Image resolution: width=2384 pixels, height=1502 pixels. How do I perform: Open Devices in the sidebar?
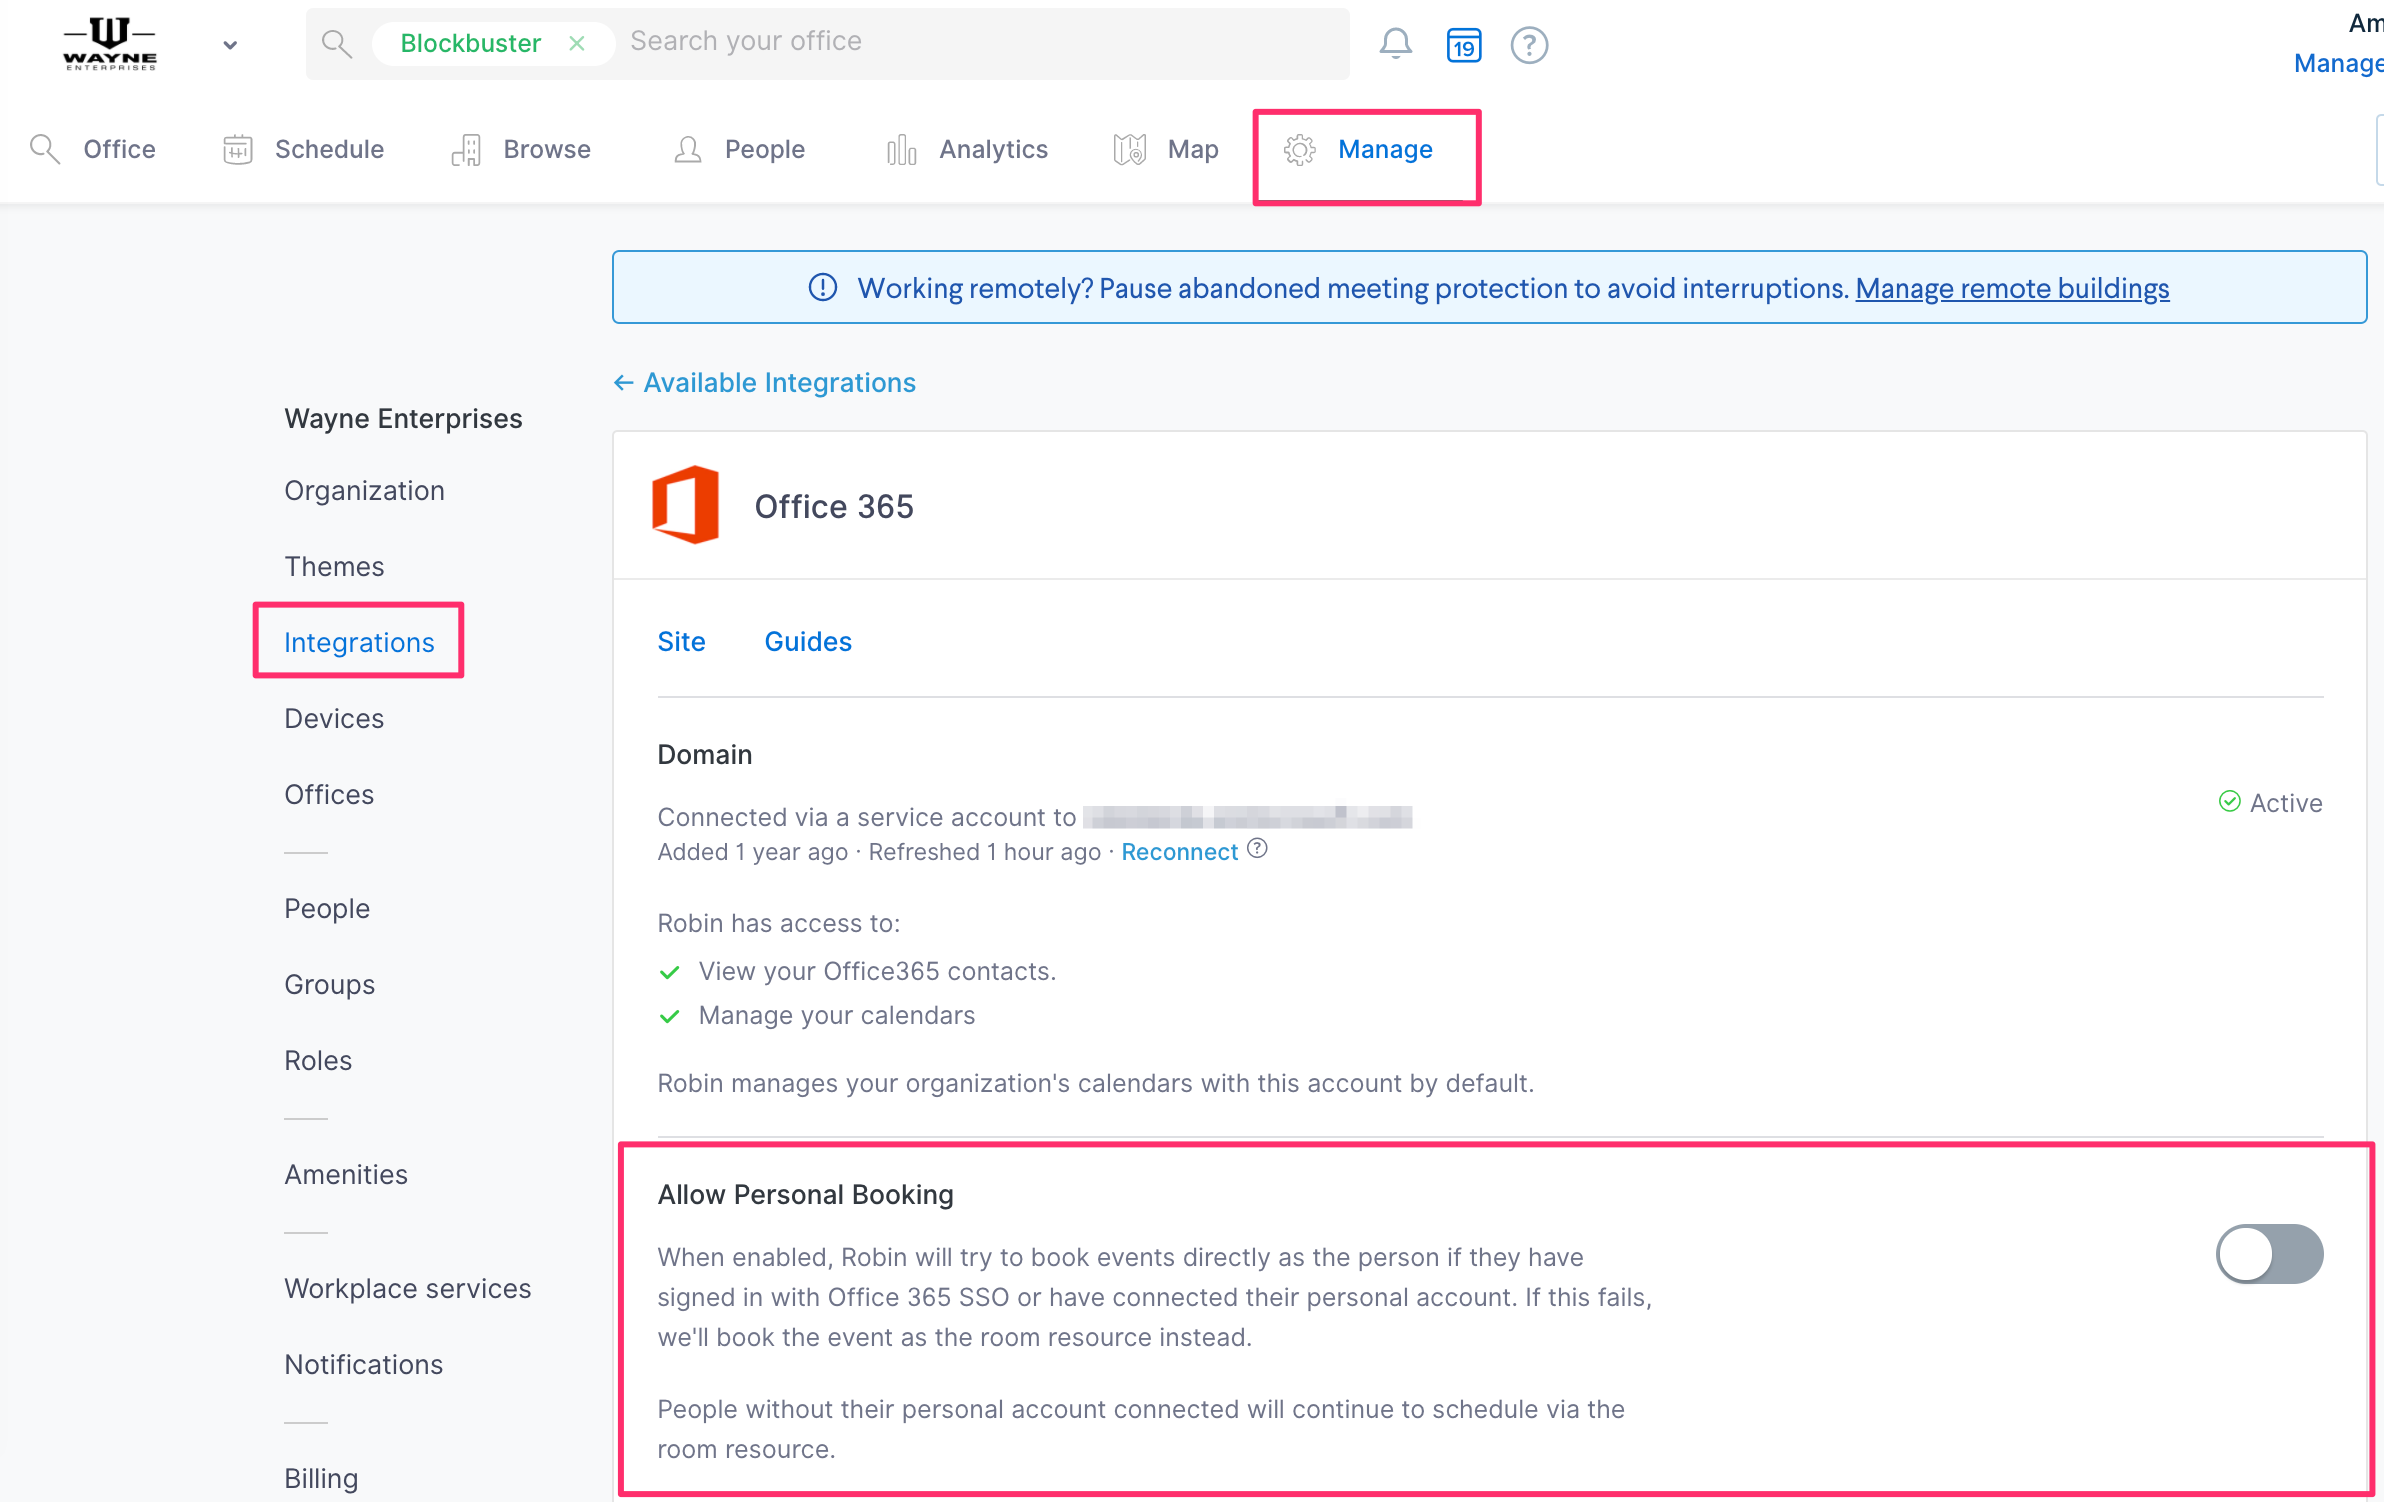tap(334, 718)
